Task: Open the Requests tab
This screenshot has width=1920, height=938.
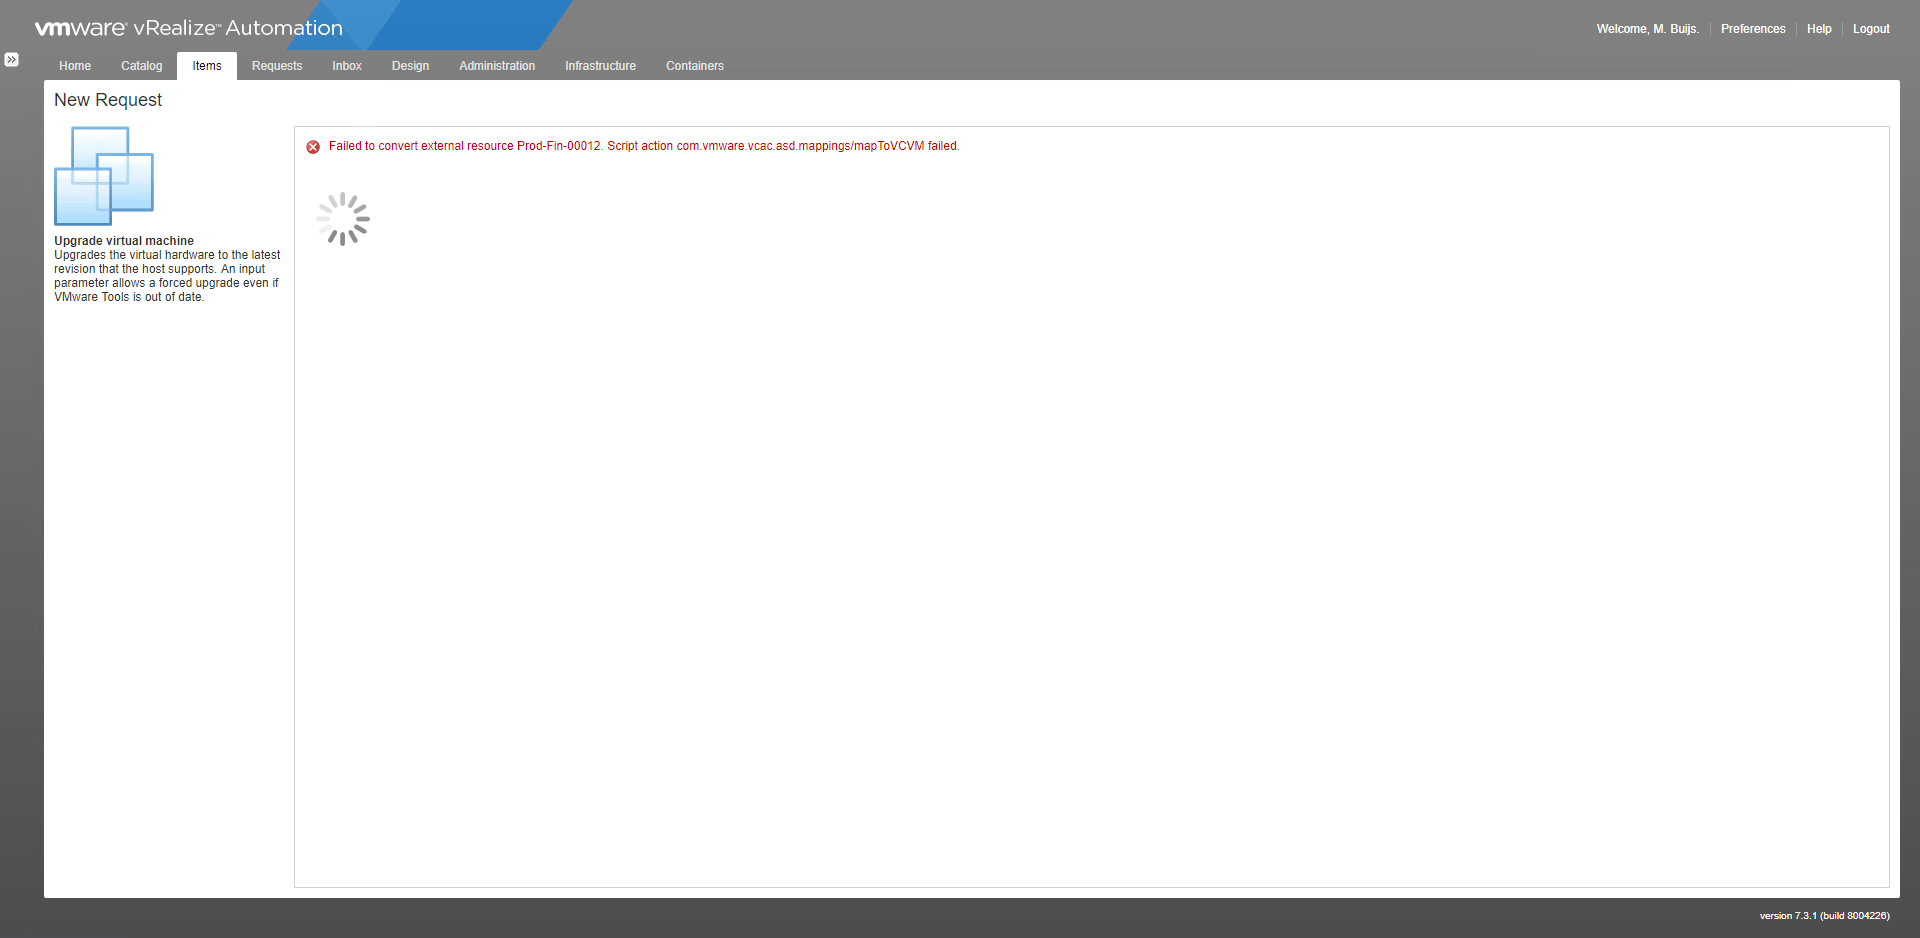Action: 276,65
